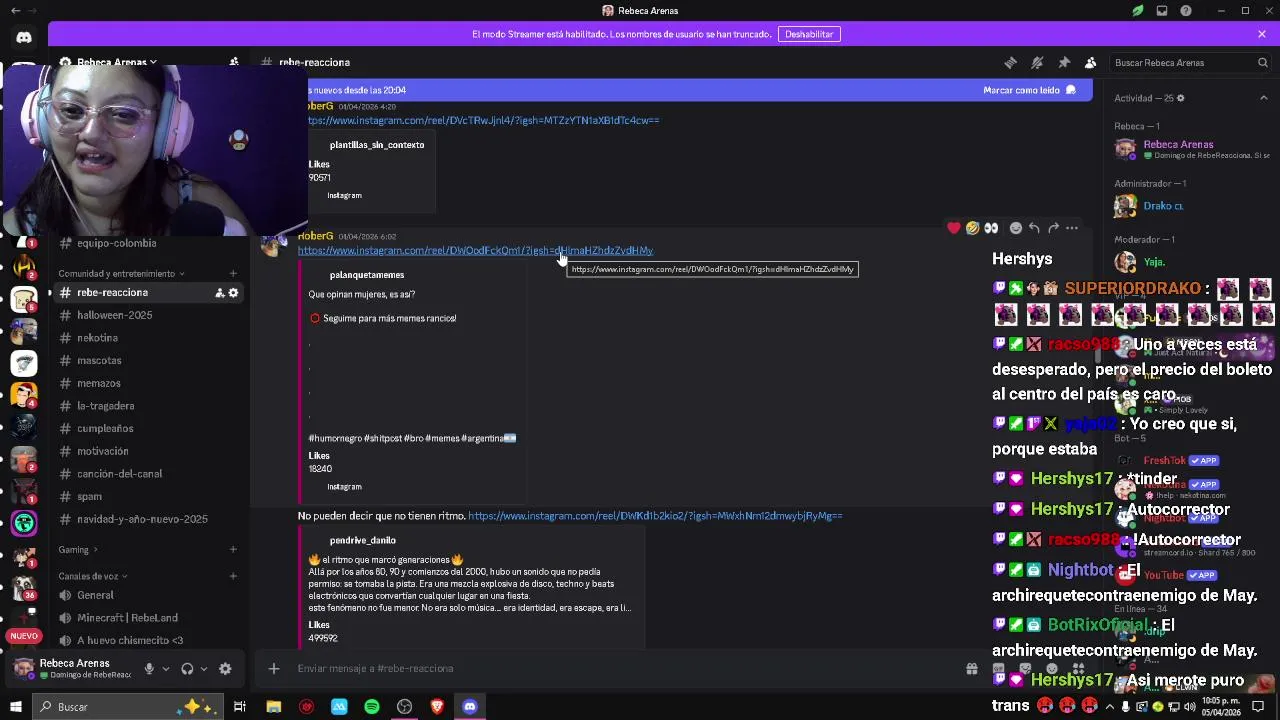Viewport: 1280px width, 720px height.
Task: Click Marcar como leído button
Action: point(1030,90)
